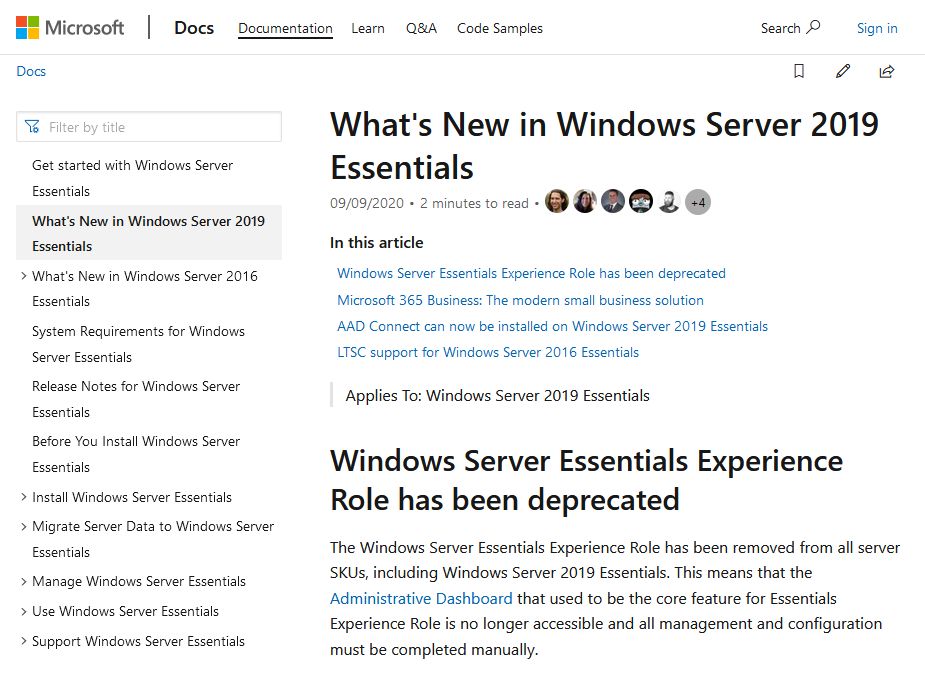Screen dimensions: 925x675
Task: Click the Filter by title field
Action: tap(160, 127)
